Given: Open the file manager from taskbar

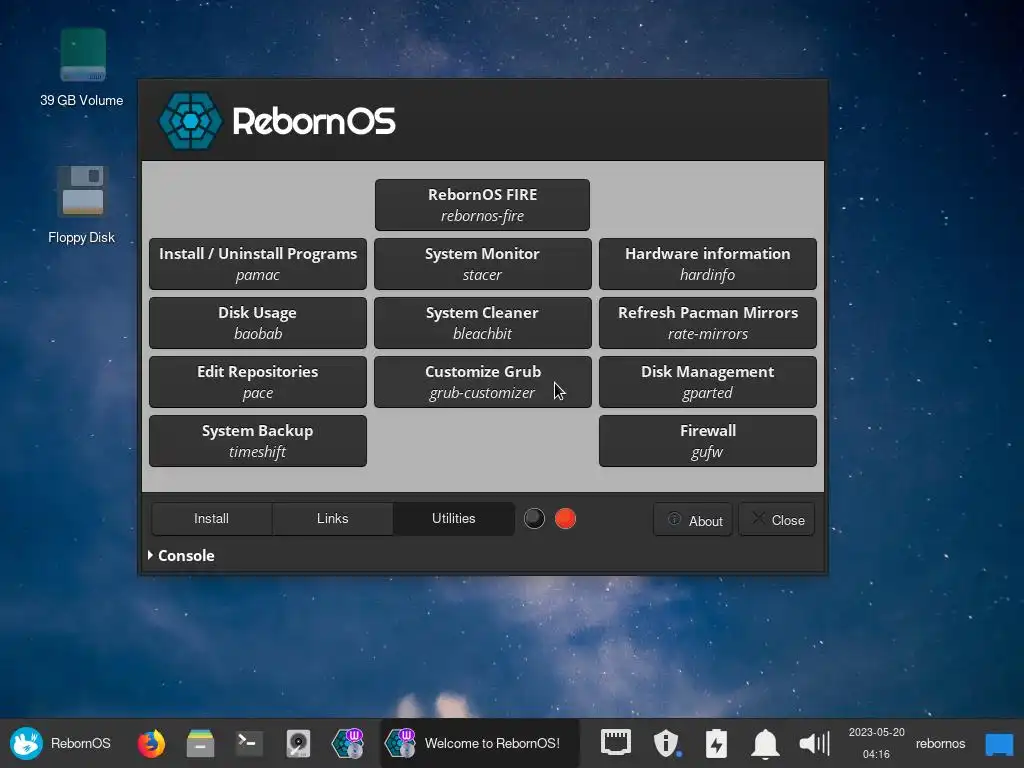Looking at the screenshot, I should pos(200,743).
